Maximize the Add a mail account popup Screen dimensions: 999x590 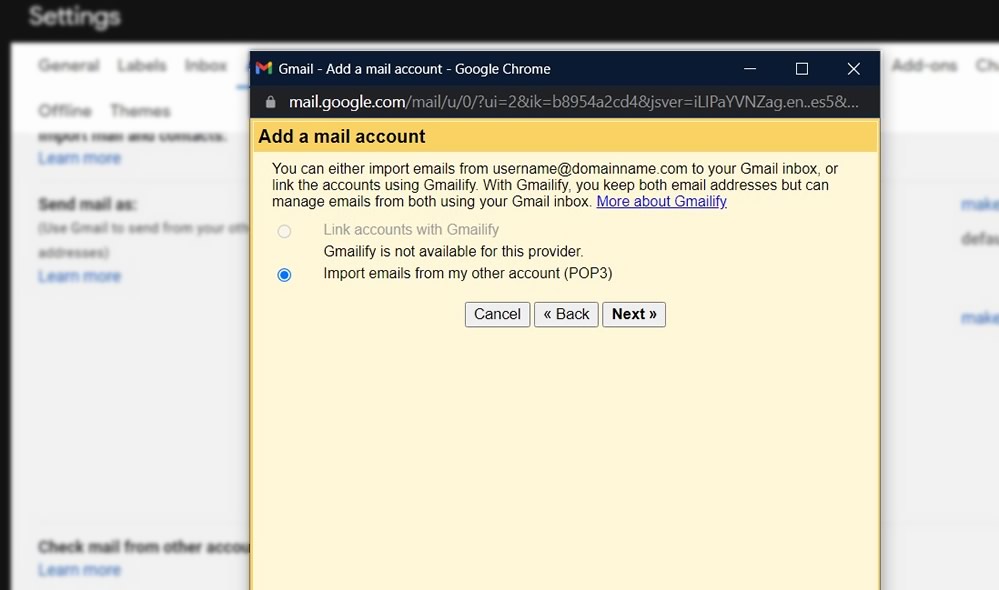802,69
